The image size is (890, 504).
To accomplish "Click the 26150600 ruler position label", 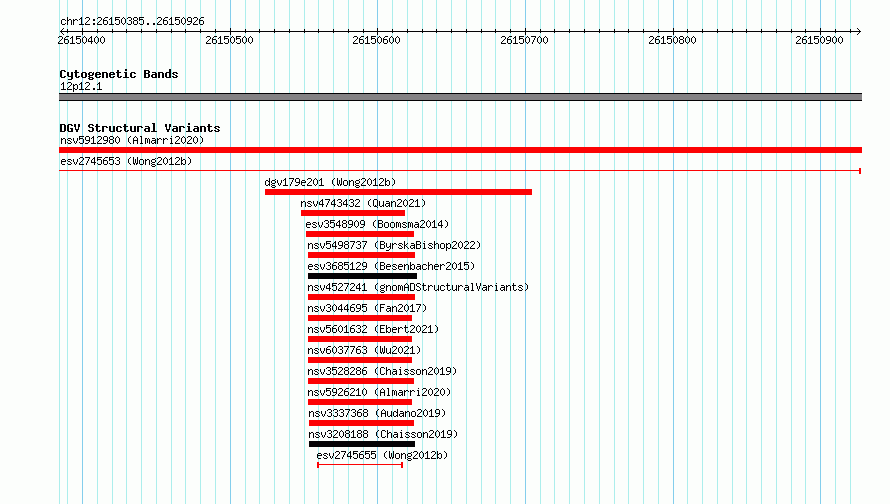I will pos(376,40).
